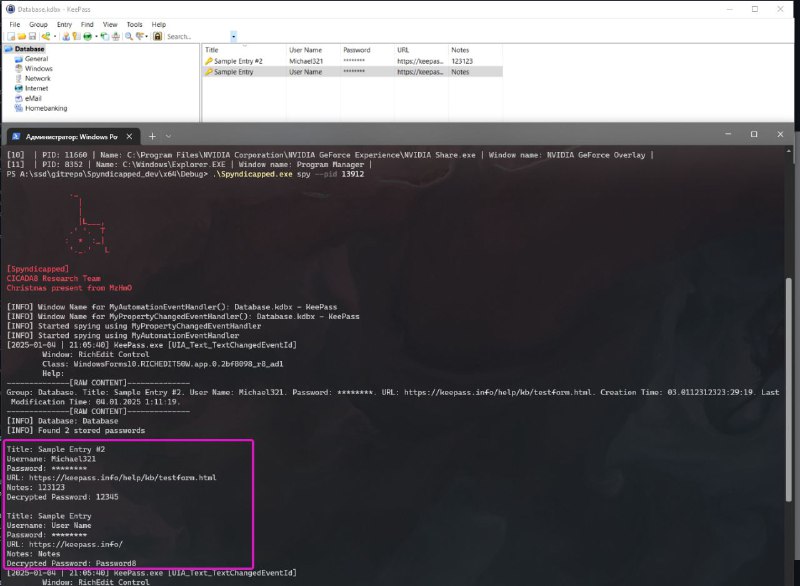
Task: Click the Open URL globe icon
Action: point(87,36)
